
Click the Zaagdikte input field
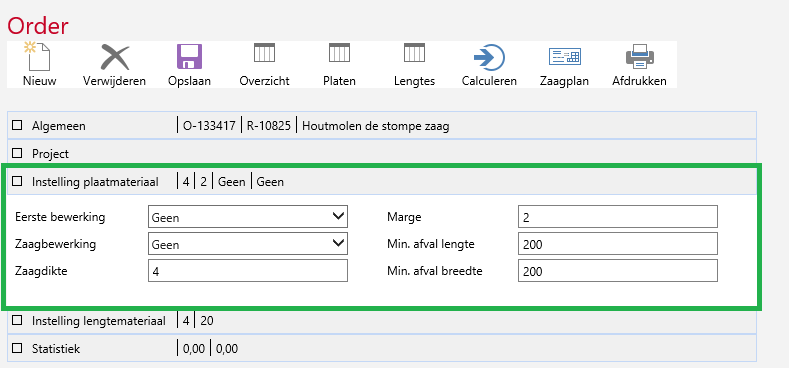coord(248,271)
